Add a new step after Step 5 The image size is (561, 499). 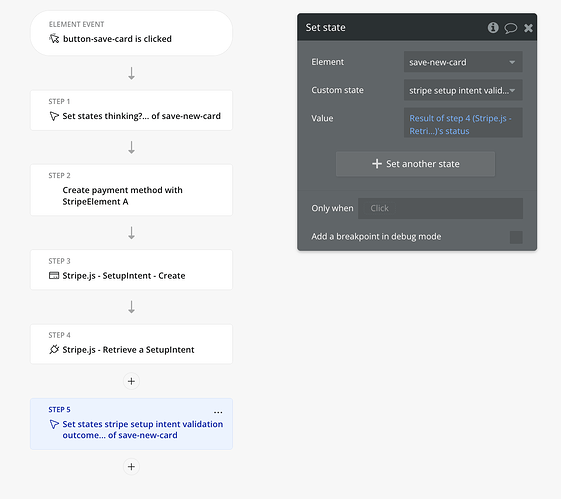(x=131, y=467)
